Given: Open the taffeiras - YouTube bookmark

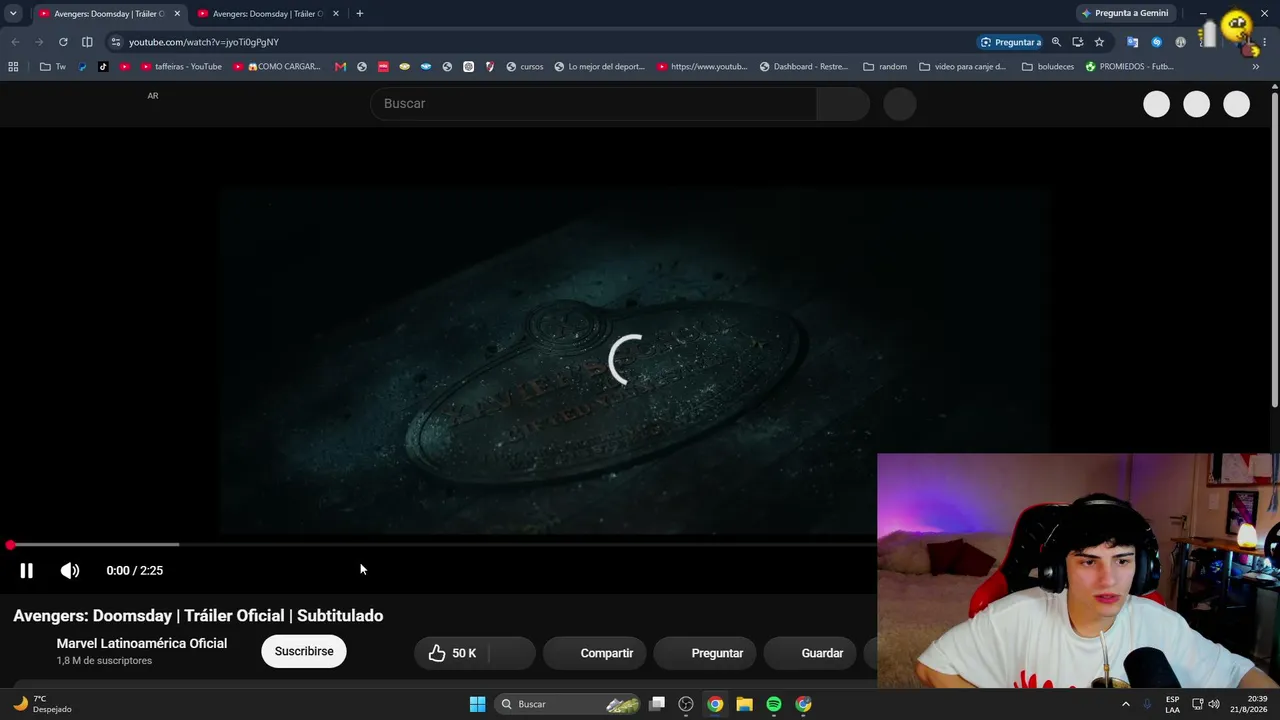Looking at the screenshot, I should pyautogui.click(x=181, y=67).
